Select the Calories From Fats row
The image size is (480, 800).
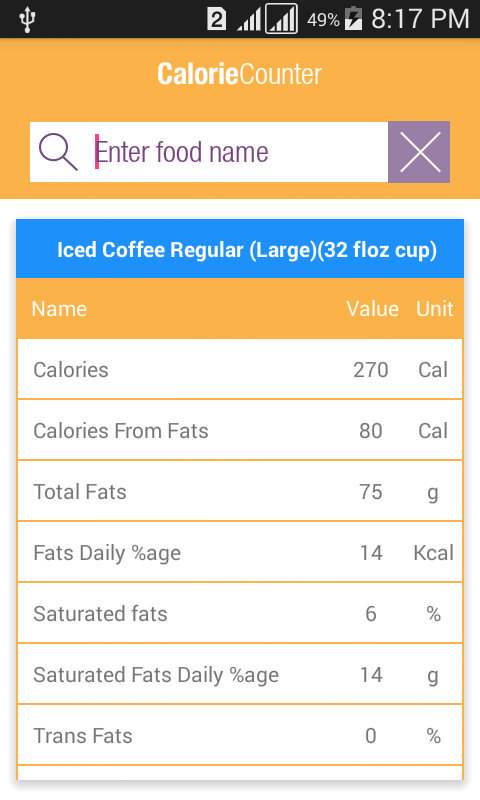coord(240,431)
